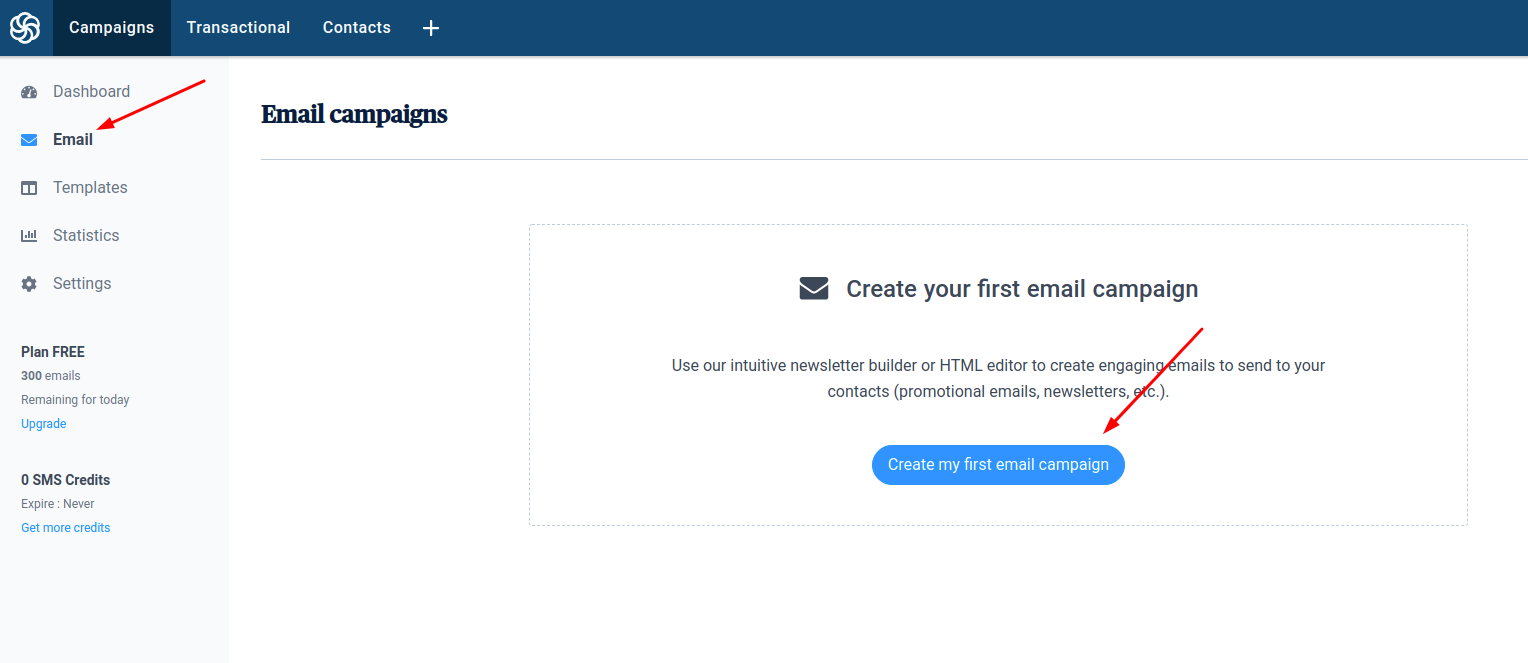
Task: Click Create my first email campaign button
Action: click(x=998, y=465)
